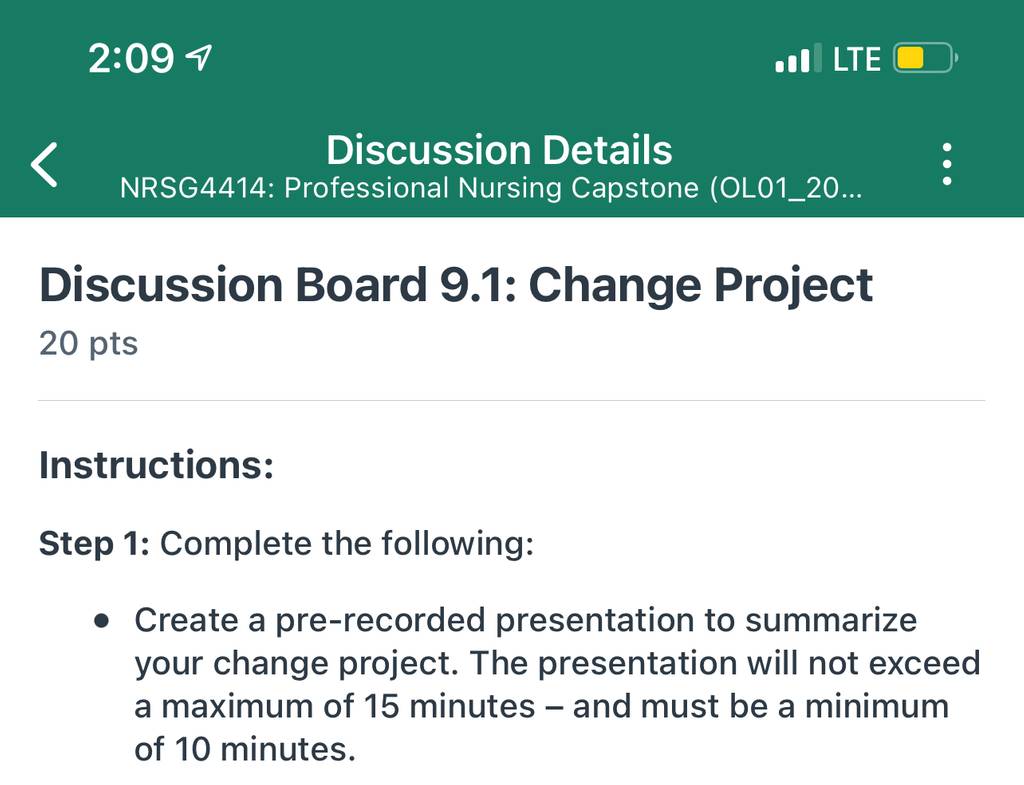
Task: Tap 'your change project' sentence line
Action: click(x=558, y=664)
